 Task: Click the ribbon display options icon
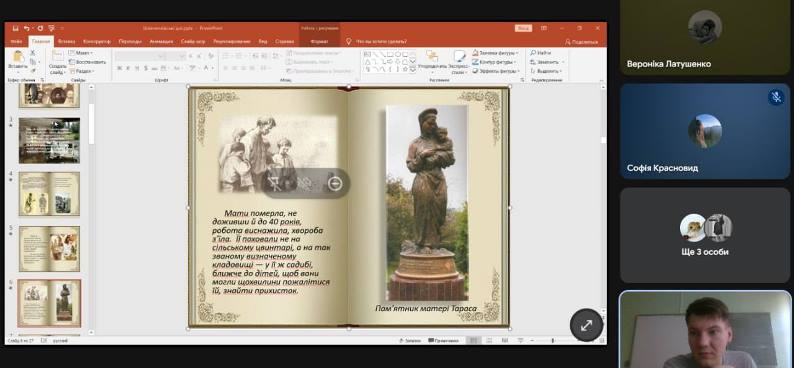[x=544, y=28]
